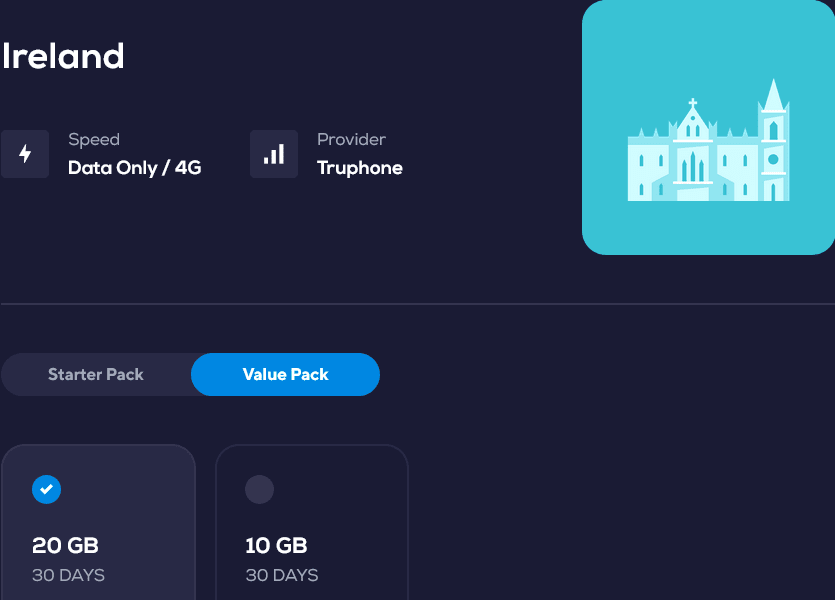Select the Value Pack tab
Image resolution: width=835 pixels, height=600 pixels.
[286, 375]
